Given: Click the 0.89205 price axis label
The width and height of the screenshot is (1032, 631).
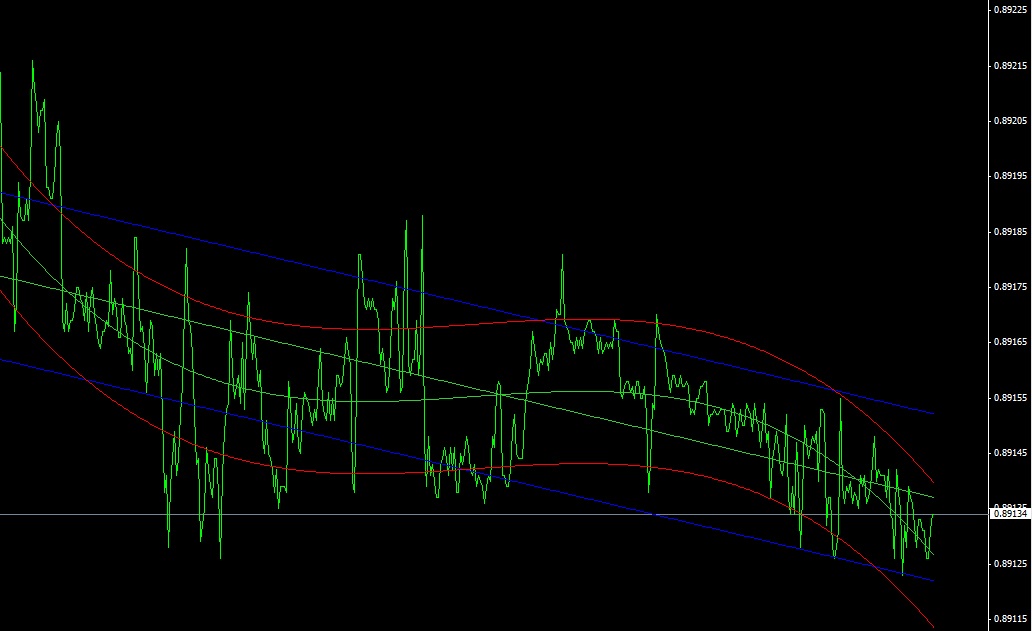Looking at the screenshot, I should coord(1010,121).
